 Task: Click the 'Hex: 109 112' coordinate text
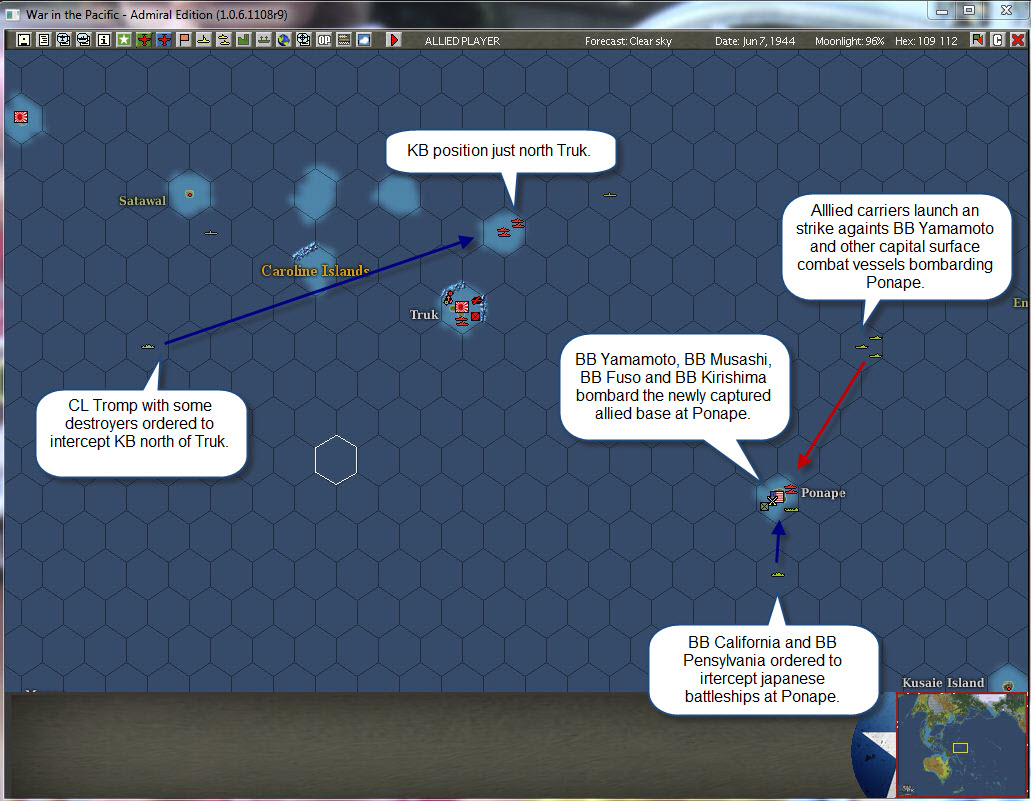click(x=926, y=41)
